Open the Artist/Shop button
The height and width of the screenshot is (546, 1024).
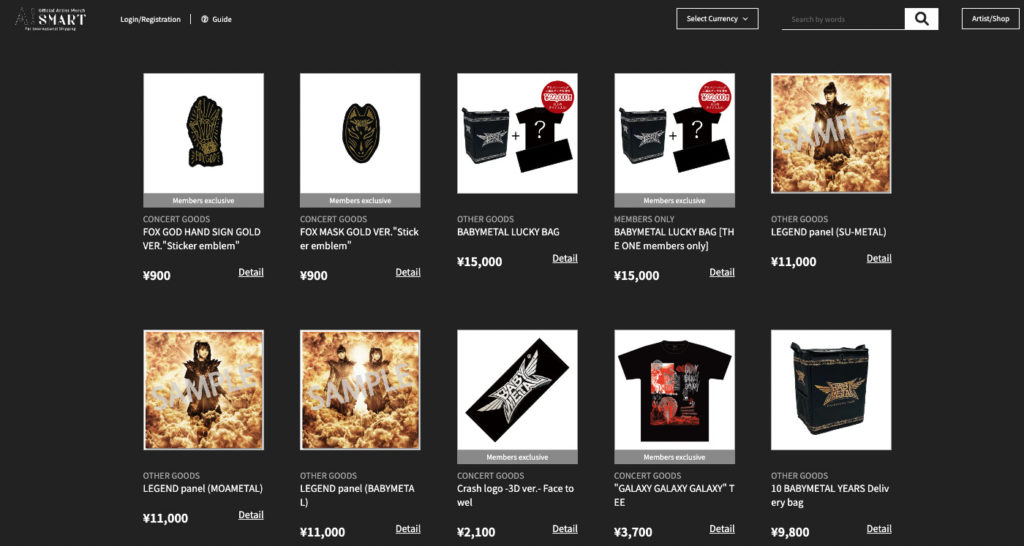[x=990, y=19]
